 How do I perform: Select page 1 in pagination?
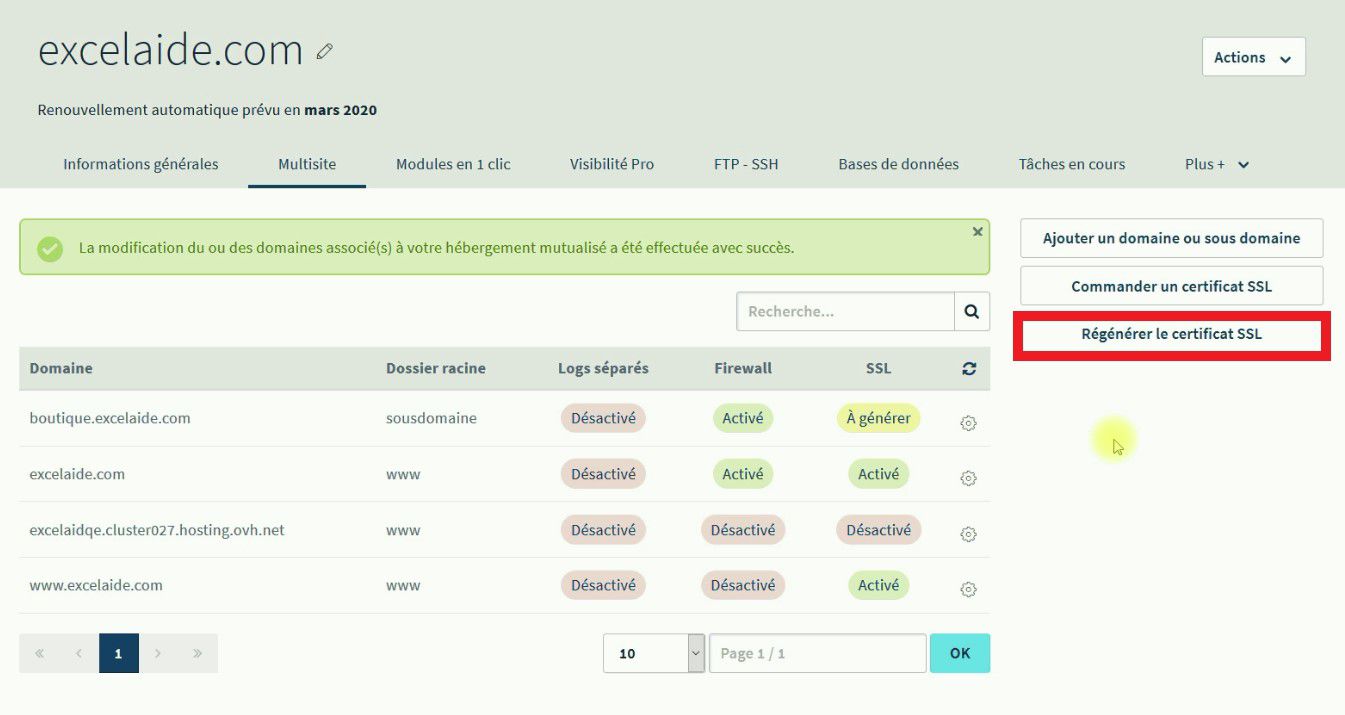coord(119,653)
